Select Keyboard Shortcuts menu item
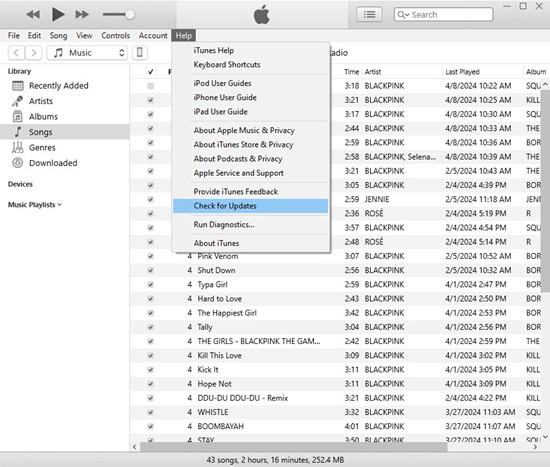 click(250, 65)
